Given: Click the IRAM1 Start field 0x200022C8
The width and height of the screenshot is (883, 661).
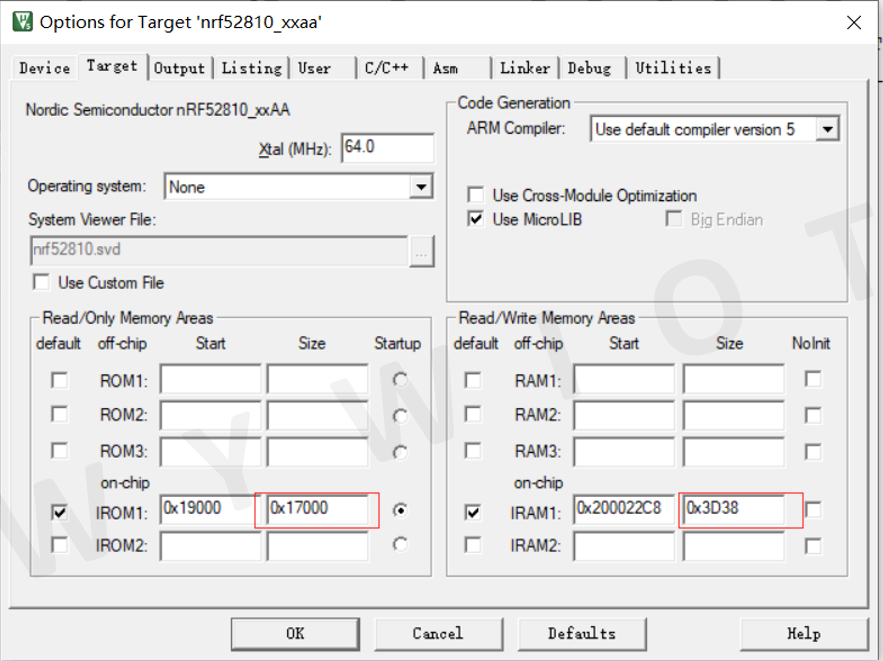Looking at the screenshot, I should click(x=624, y=509).
